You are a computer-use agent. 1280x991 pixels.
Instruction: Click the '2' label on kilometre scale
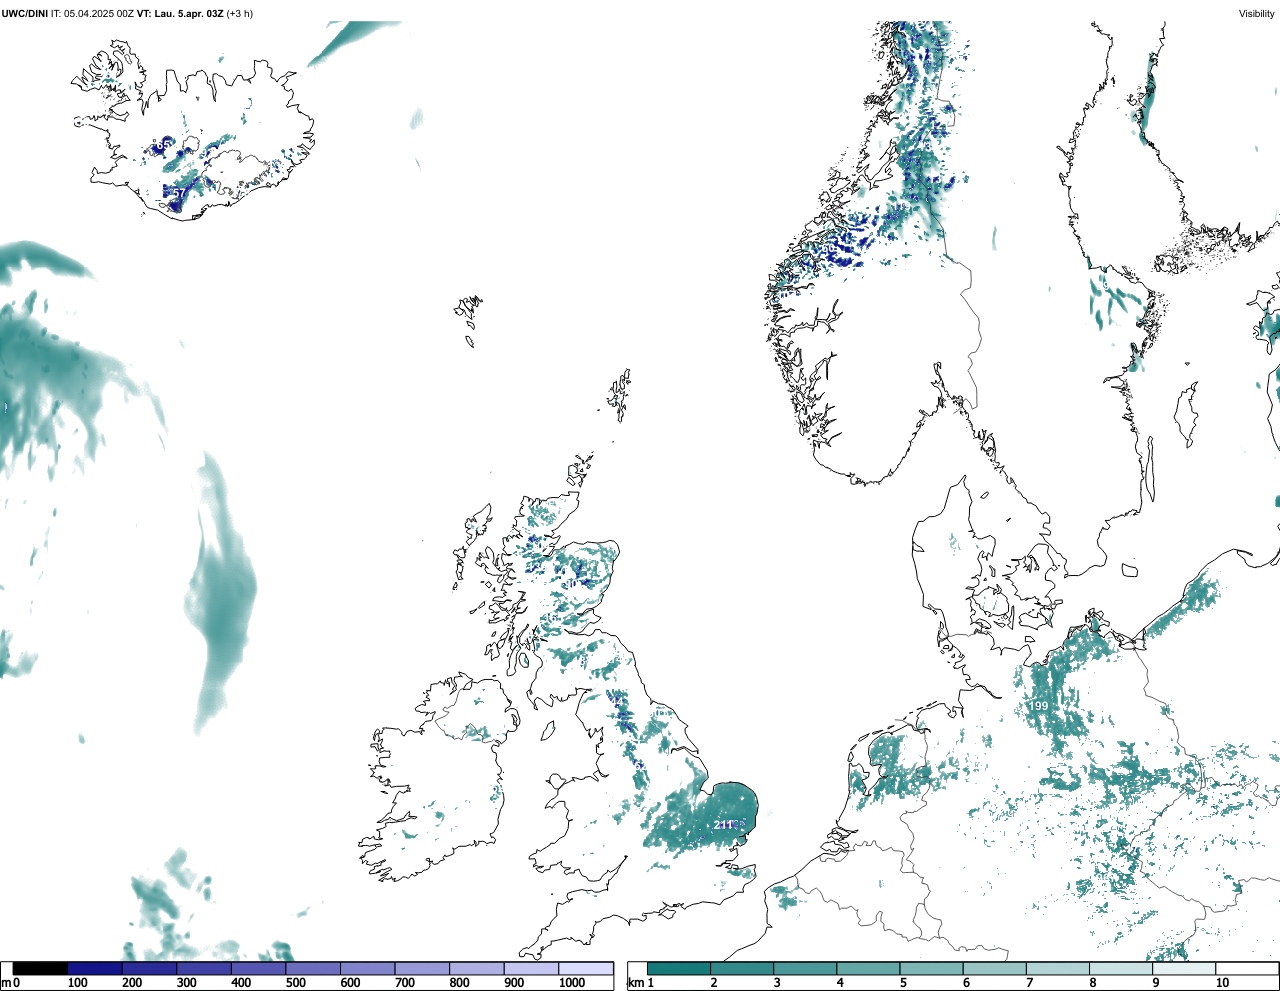click(714, 983)
